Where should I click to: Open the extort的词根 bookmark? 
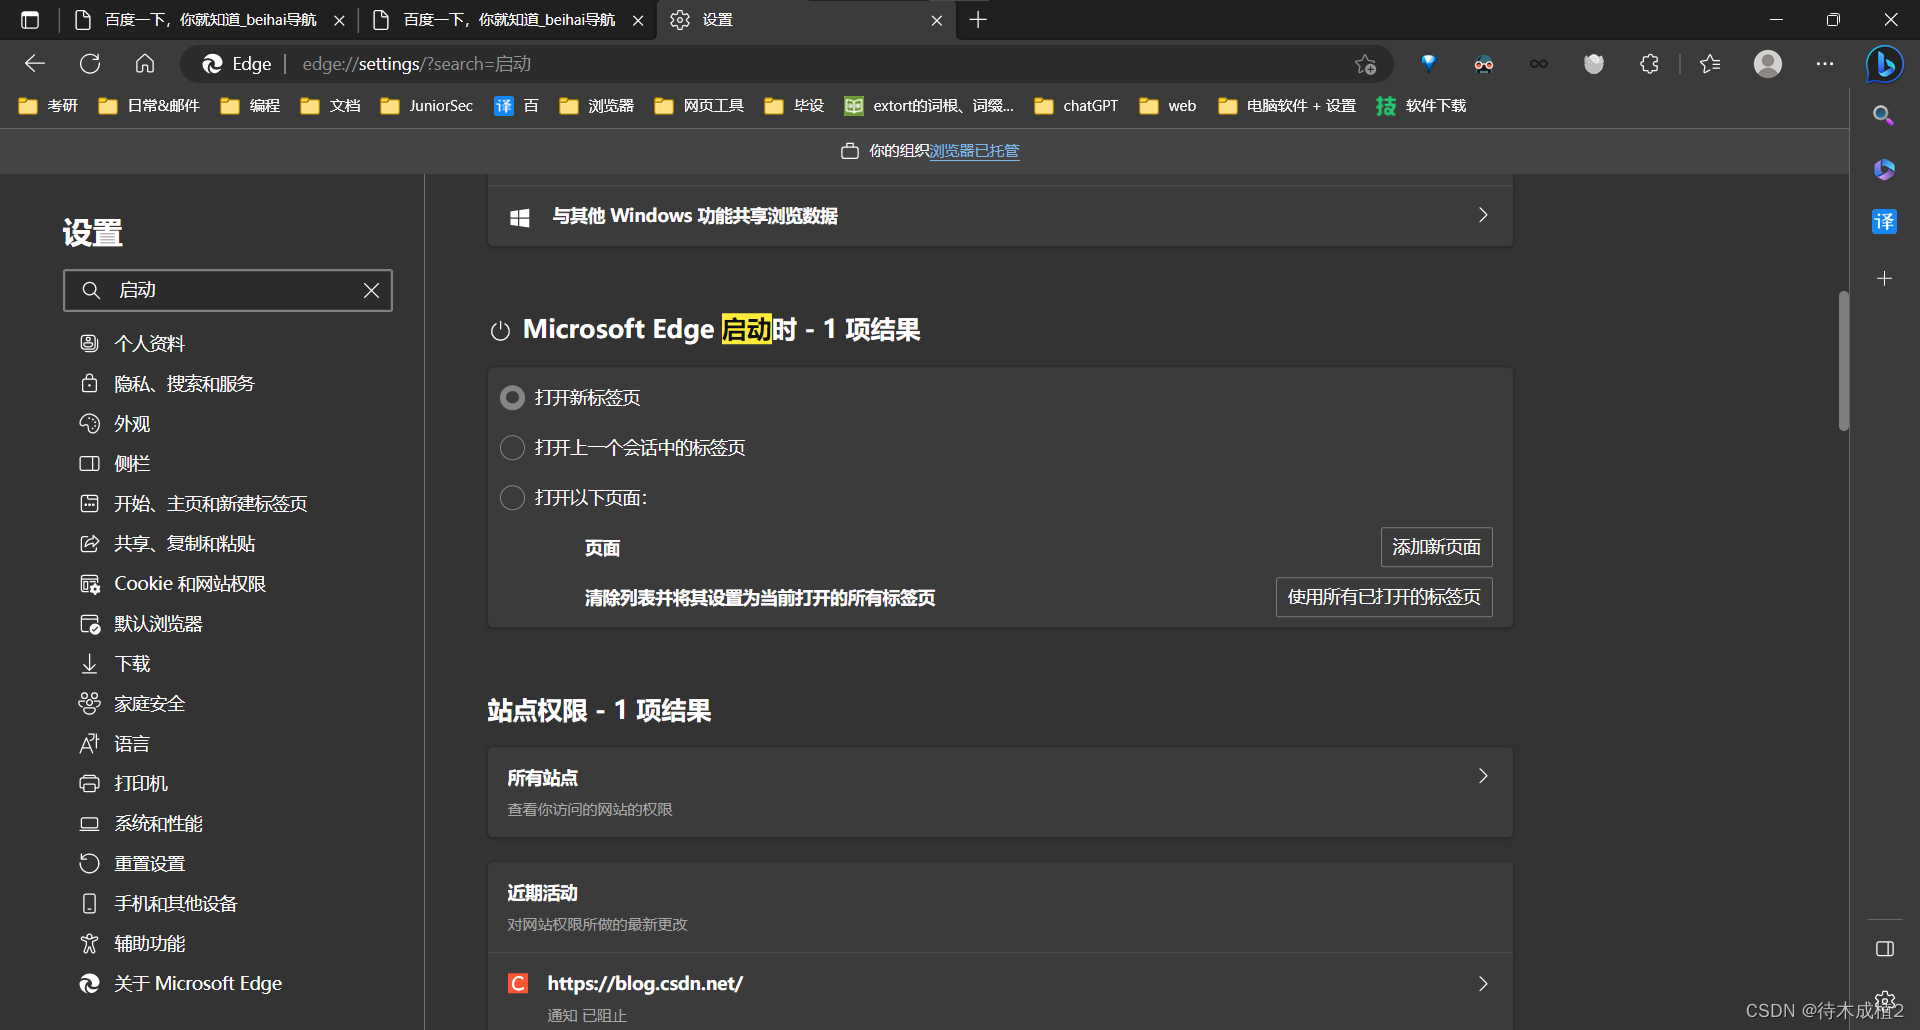pos(929,106)
